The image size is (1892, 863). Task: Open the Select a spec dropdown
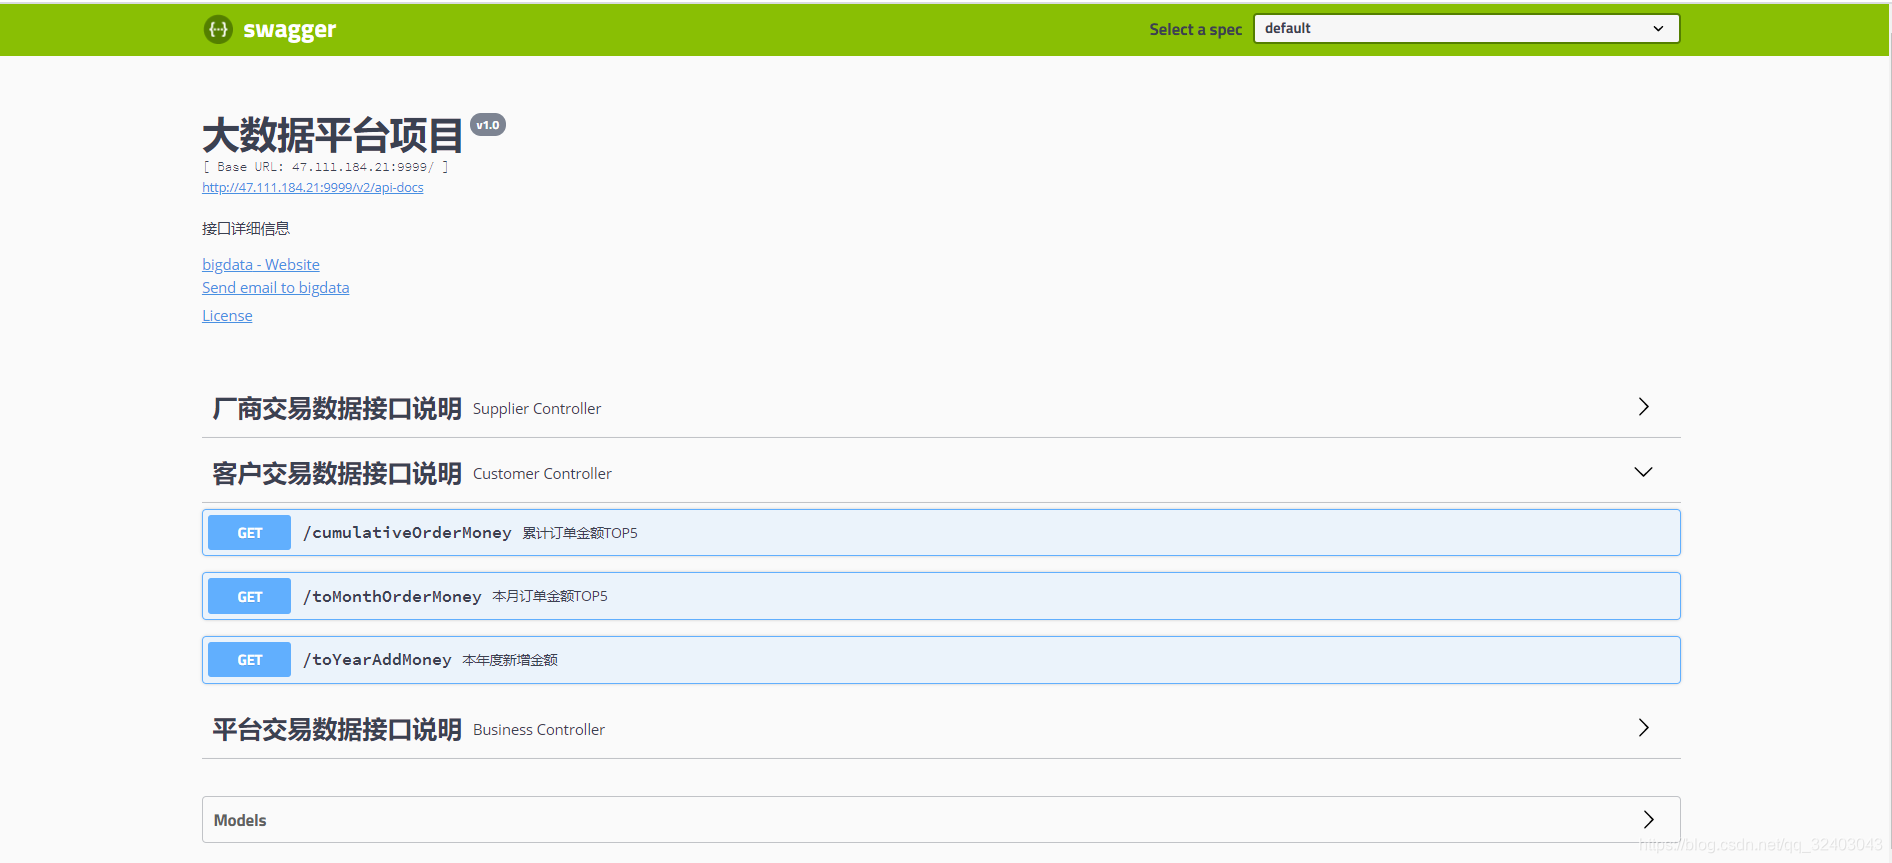[1466, 28]
